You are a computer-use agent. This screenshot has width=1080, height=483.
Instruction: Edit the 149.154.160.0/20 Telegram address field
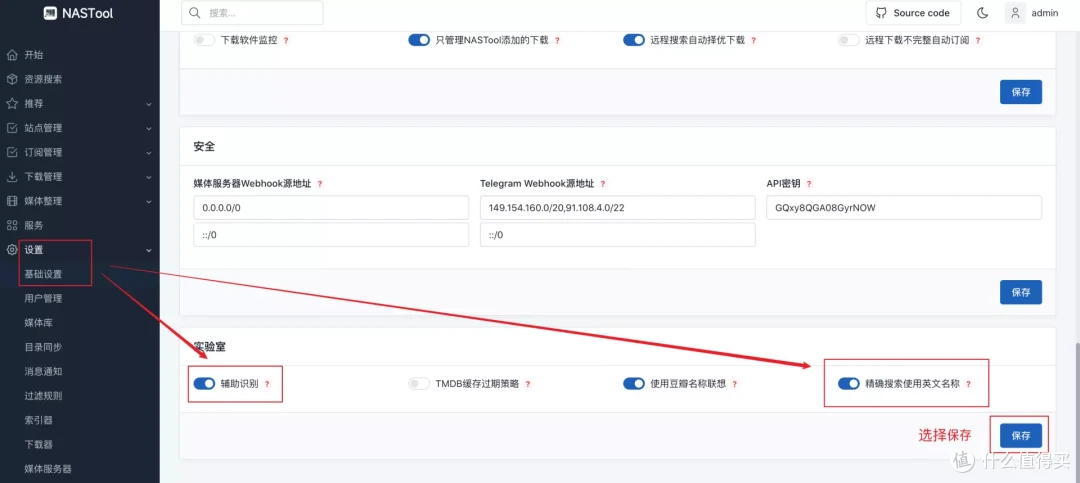click(618, 208)
